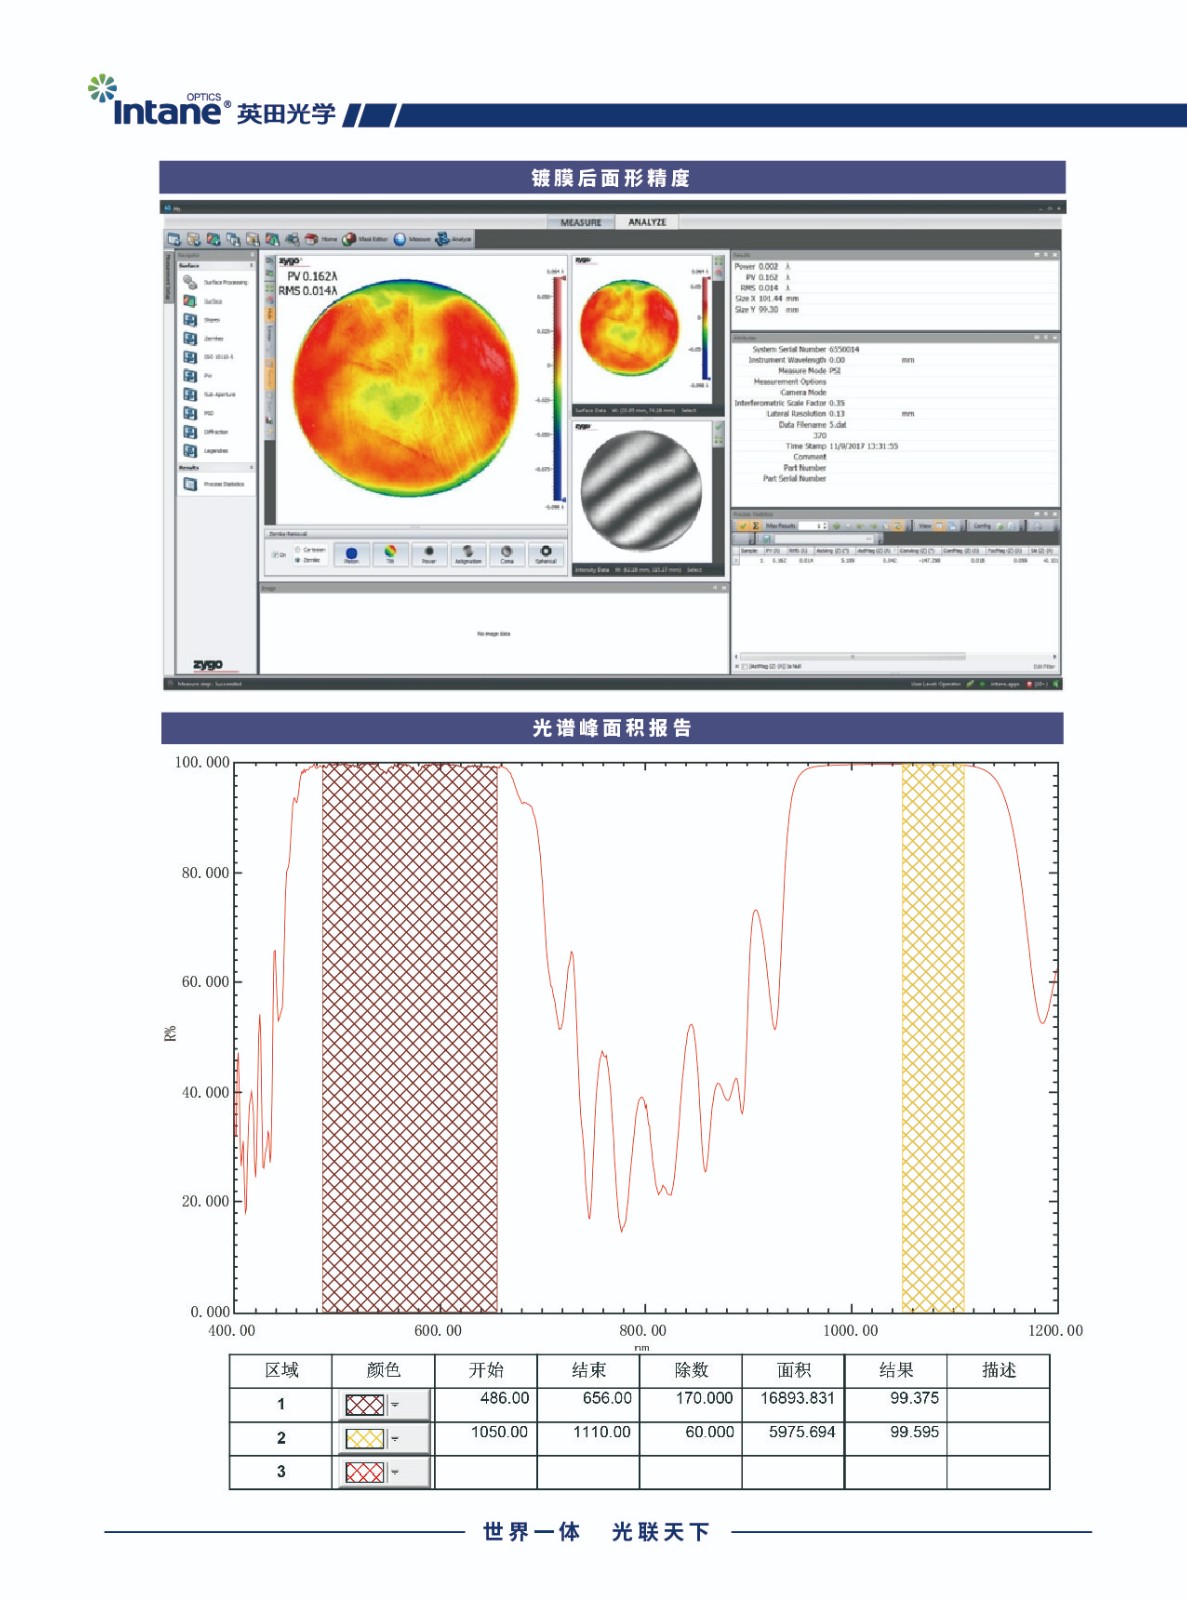Toggle the Tilt Zernike removal button
Viewport: 1187px width, 1600px height.
(x=390, y=554)
